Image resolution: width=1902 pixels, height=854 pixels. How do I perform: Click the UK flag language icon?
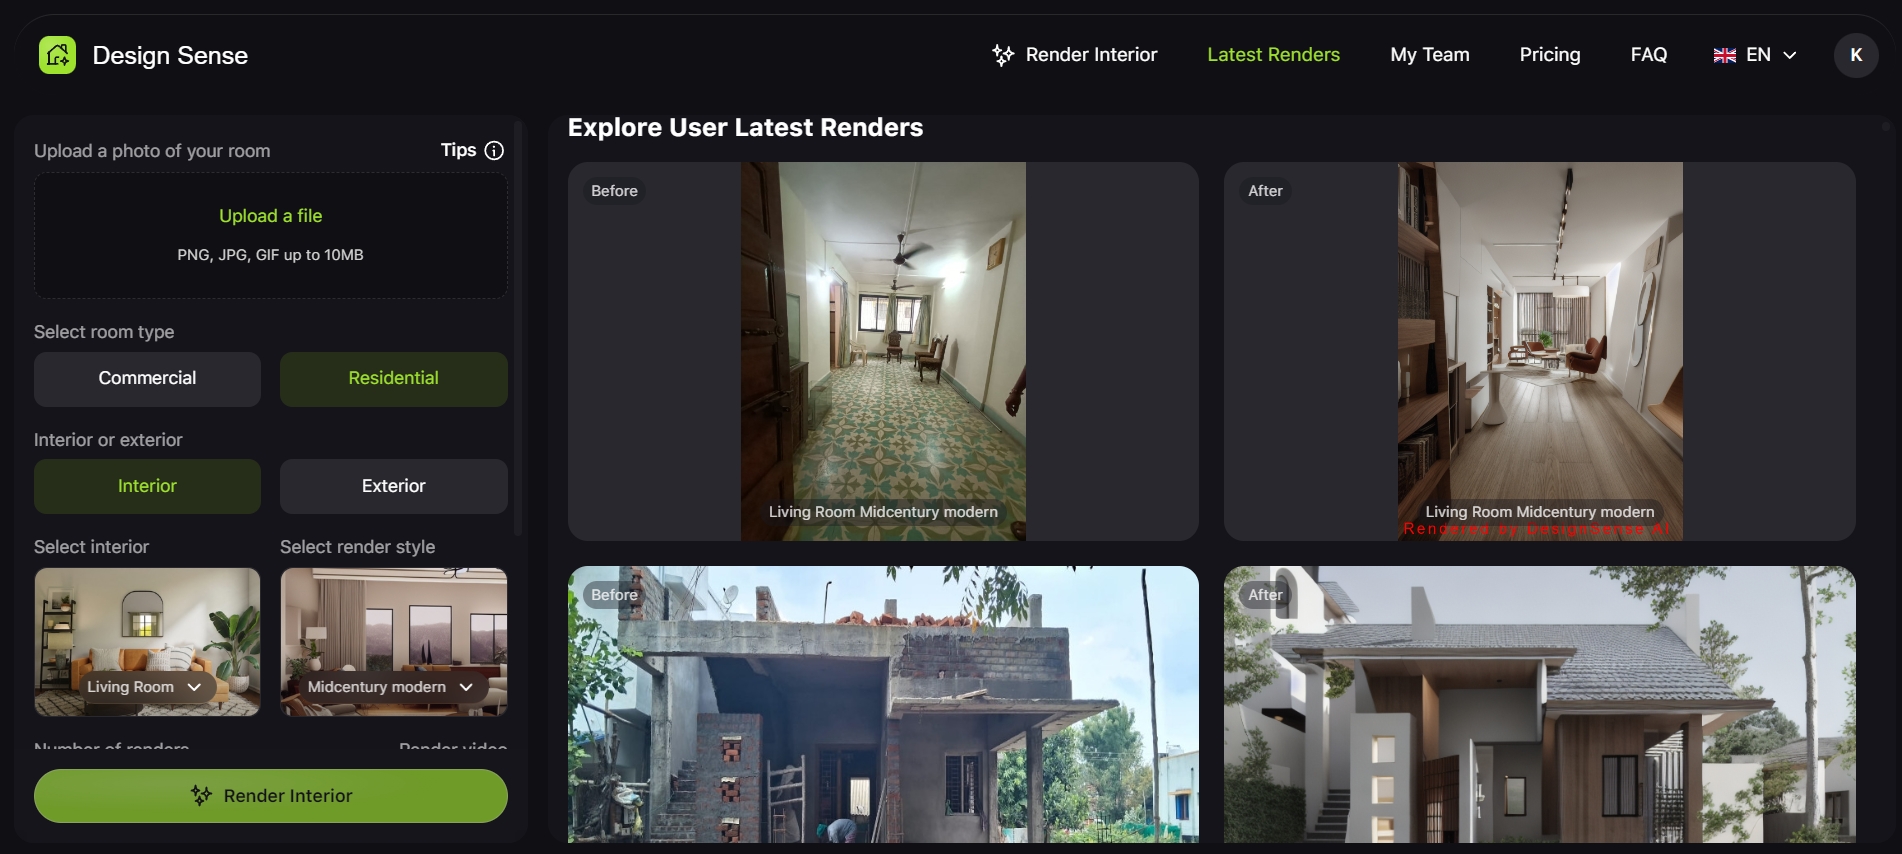[x=1724, y=55]
